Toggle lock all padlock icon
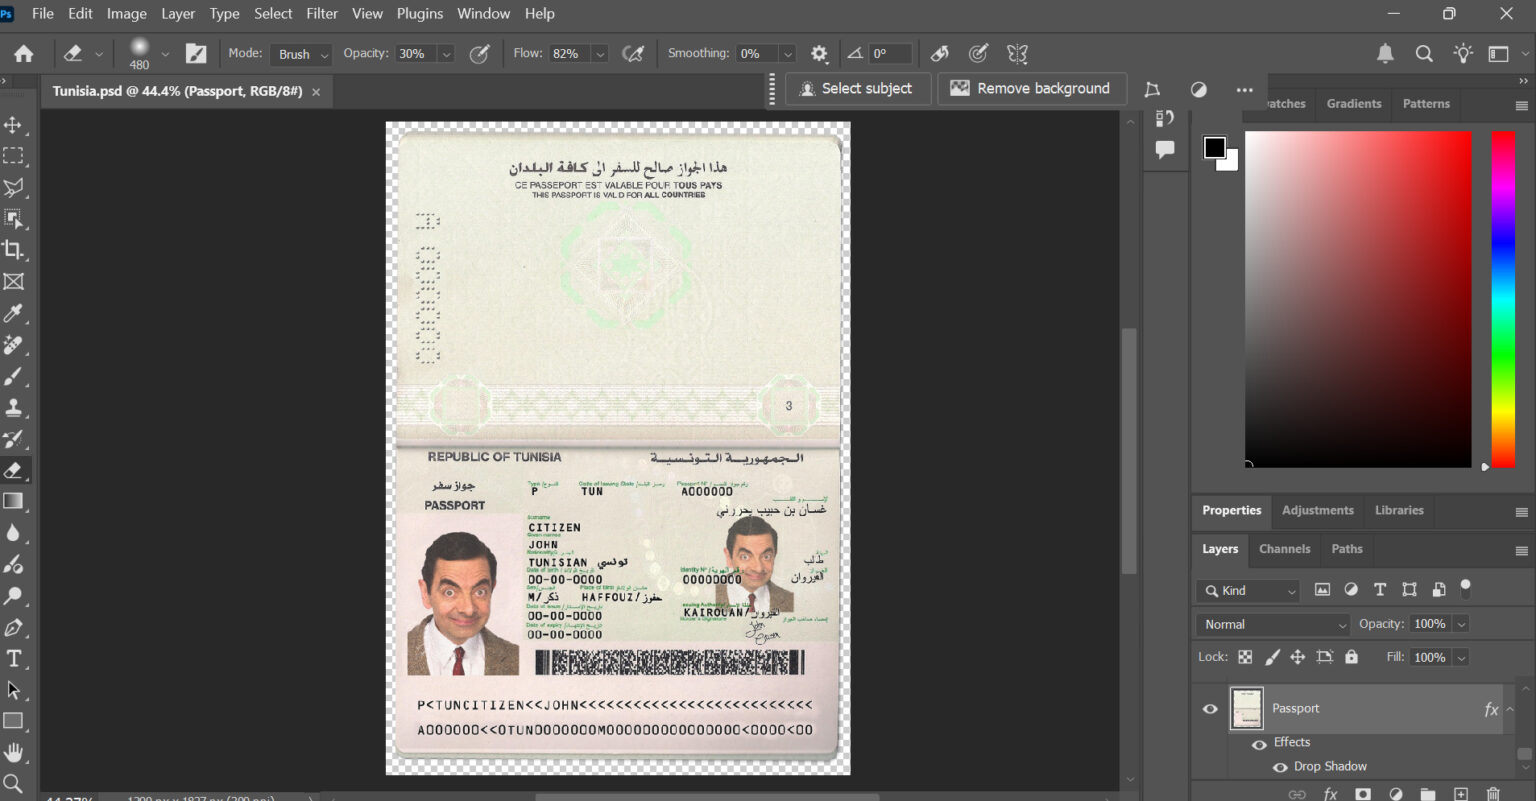The image size is (1536, 801). pos(1351,657)
